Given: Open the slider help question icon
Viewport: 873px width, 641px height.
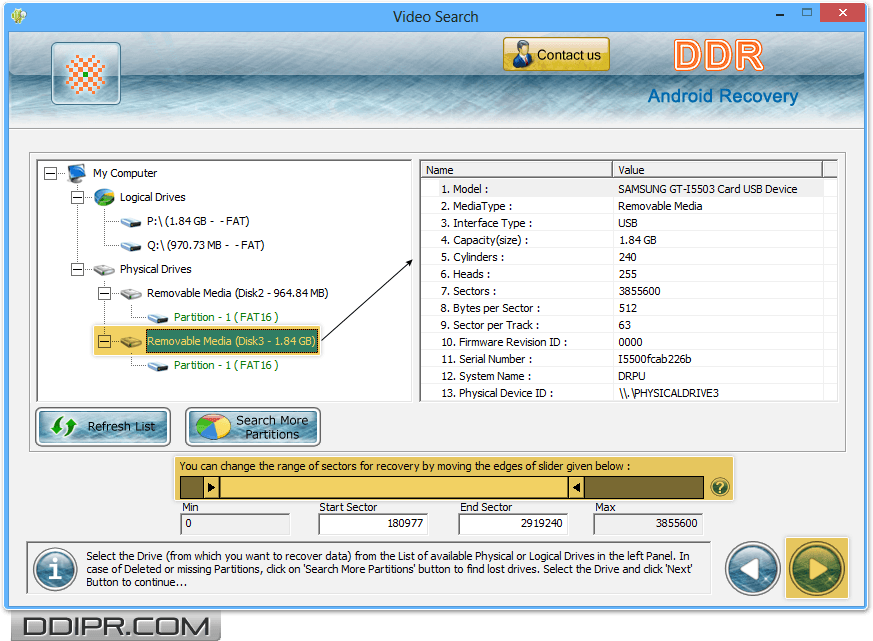Looking at the screenshot, I should click(719, 487).
